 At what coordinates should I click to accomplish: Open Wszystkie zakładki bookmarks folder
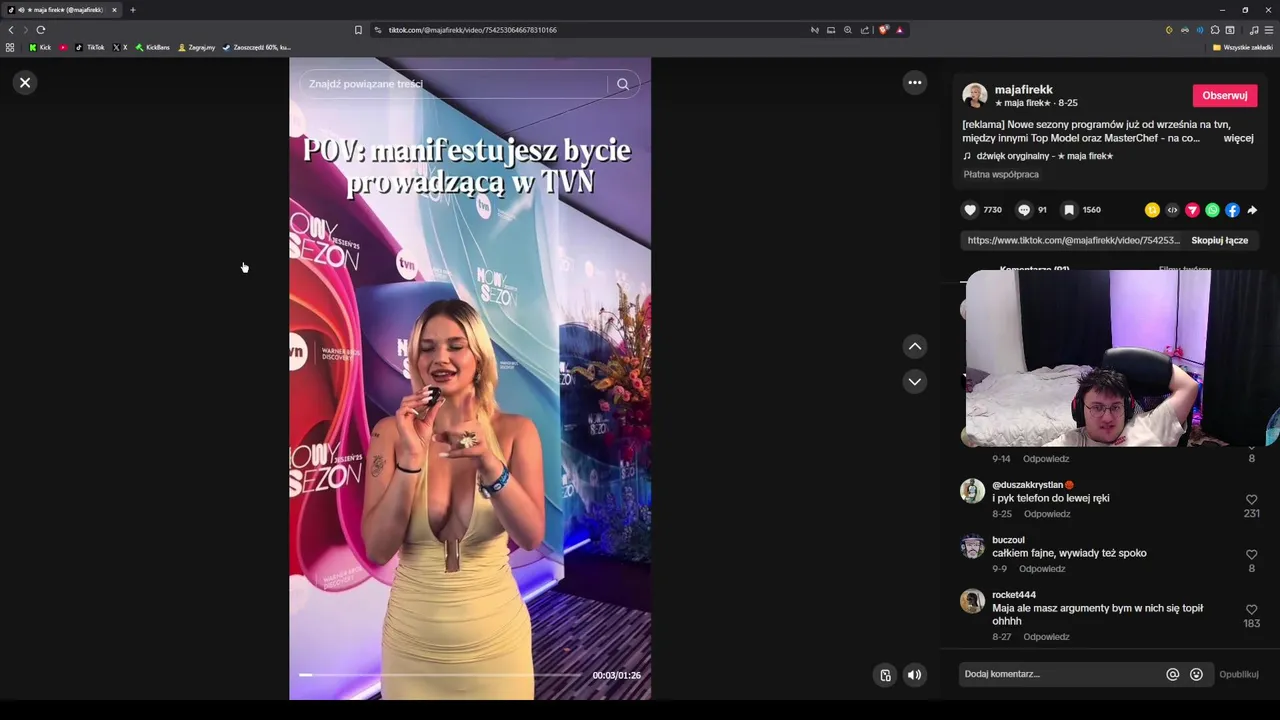click(x=1243, y=47)
